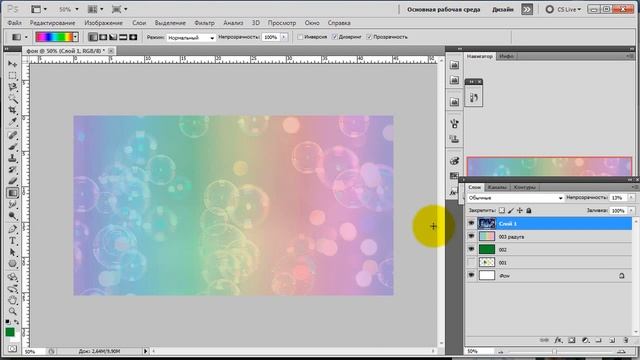
Task: Open the Изображение menu
Action: (x=103, y=23)
